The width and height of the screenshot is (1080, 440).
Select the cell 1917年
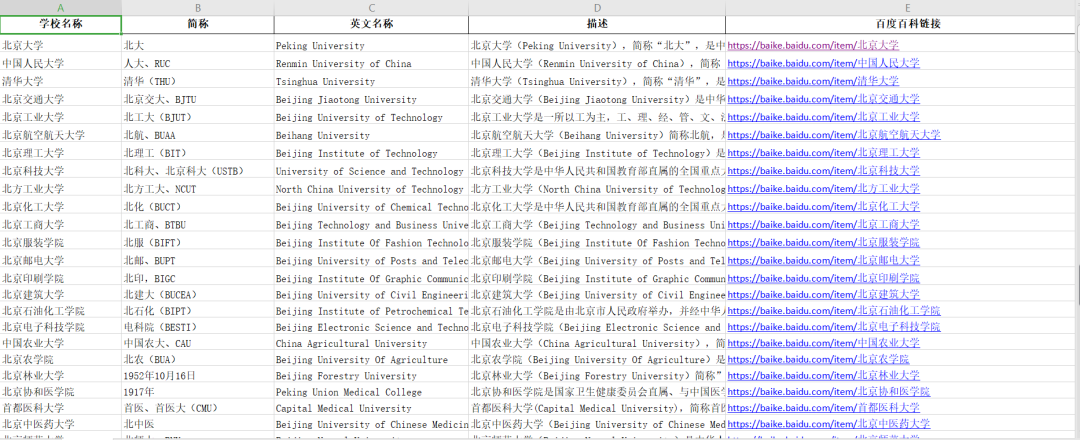point(198,392)
